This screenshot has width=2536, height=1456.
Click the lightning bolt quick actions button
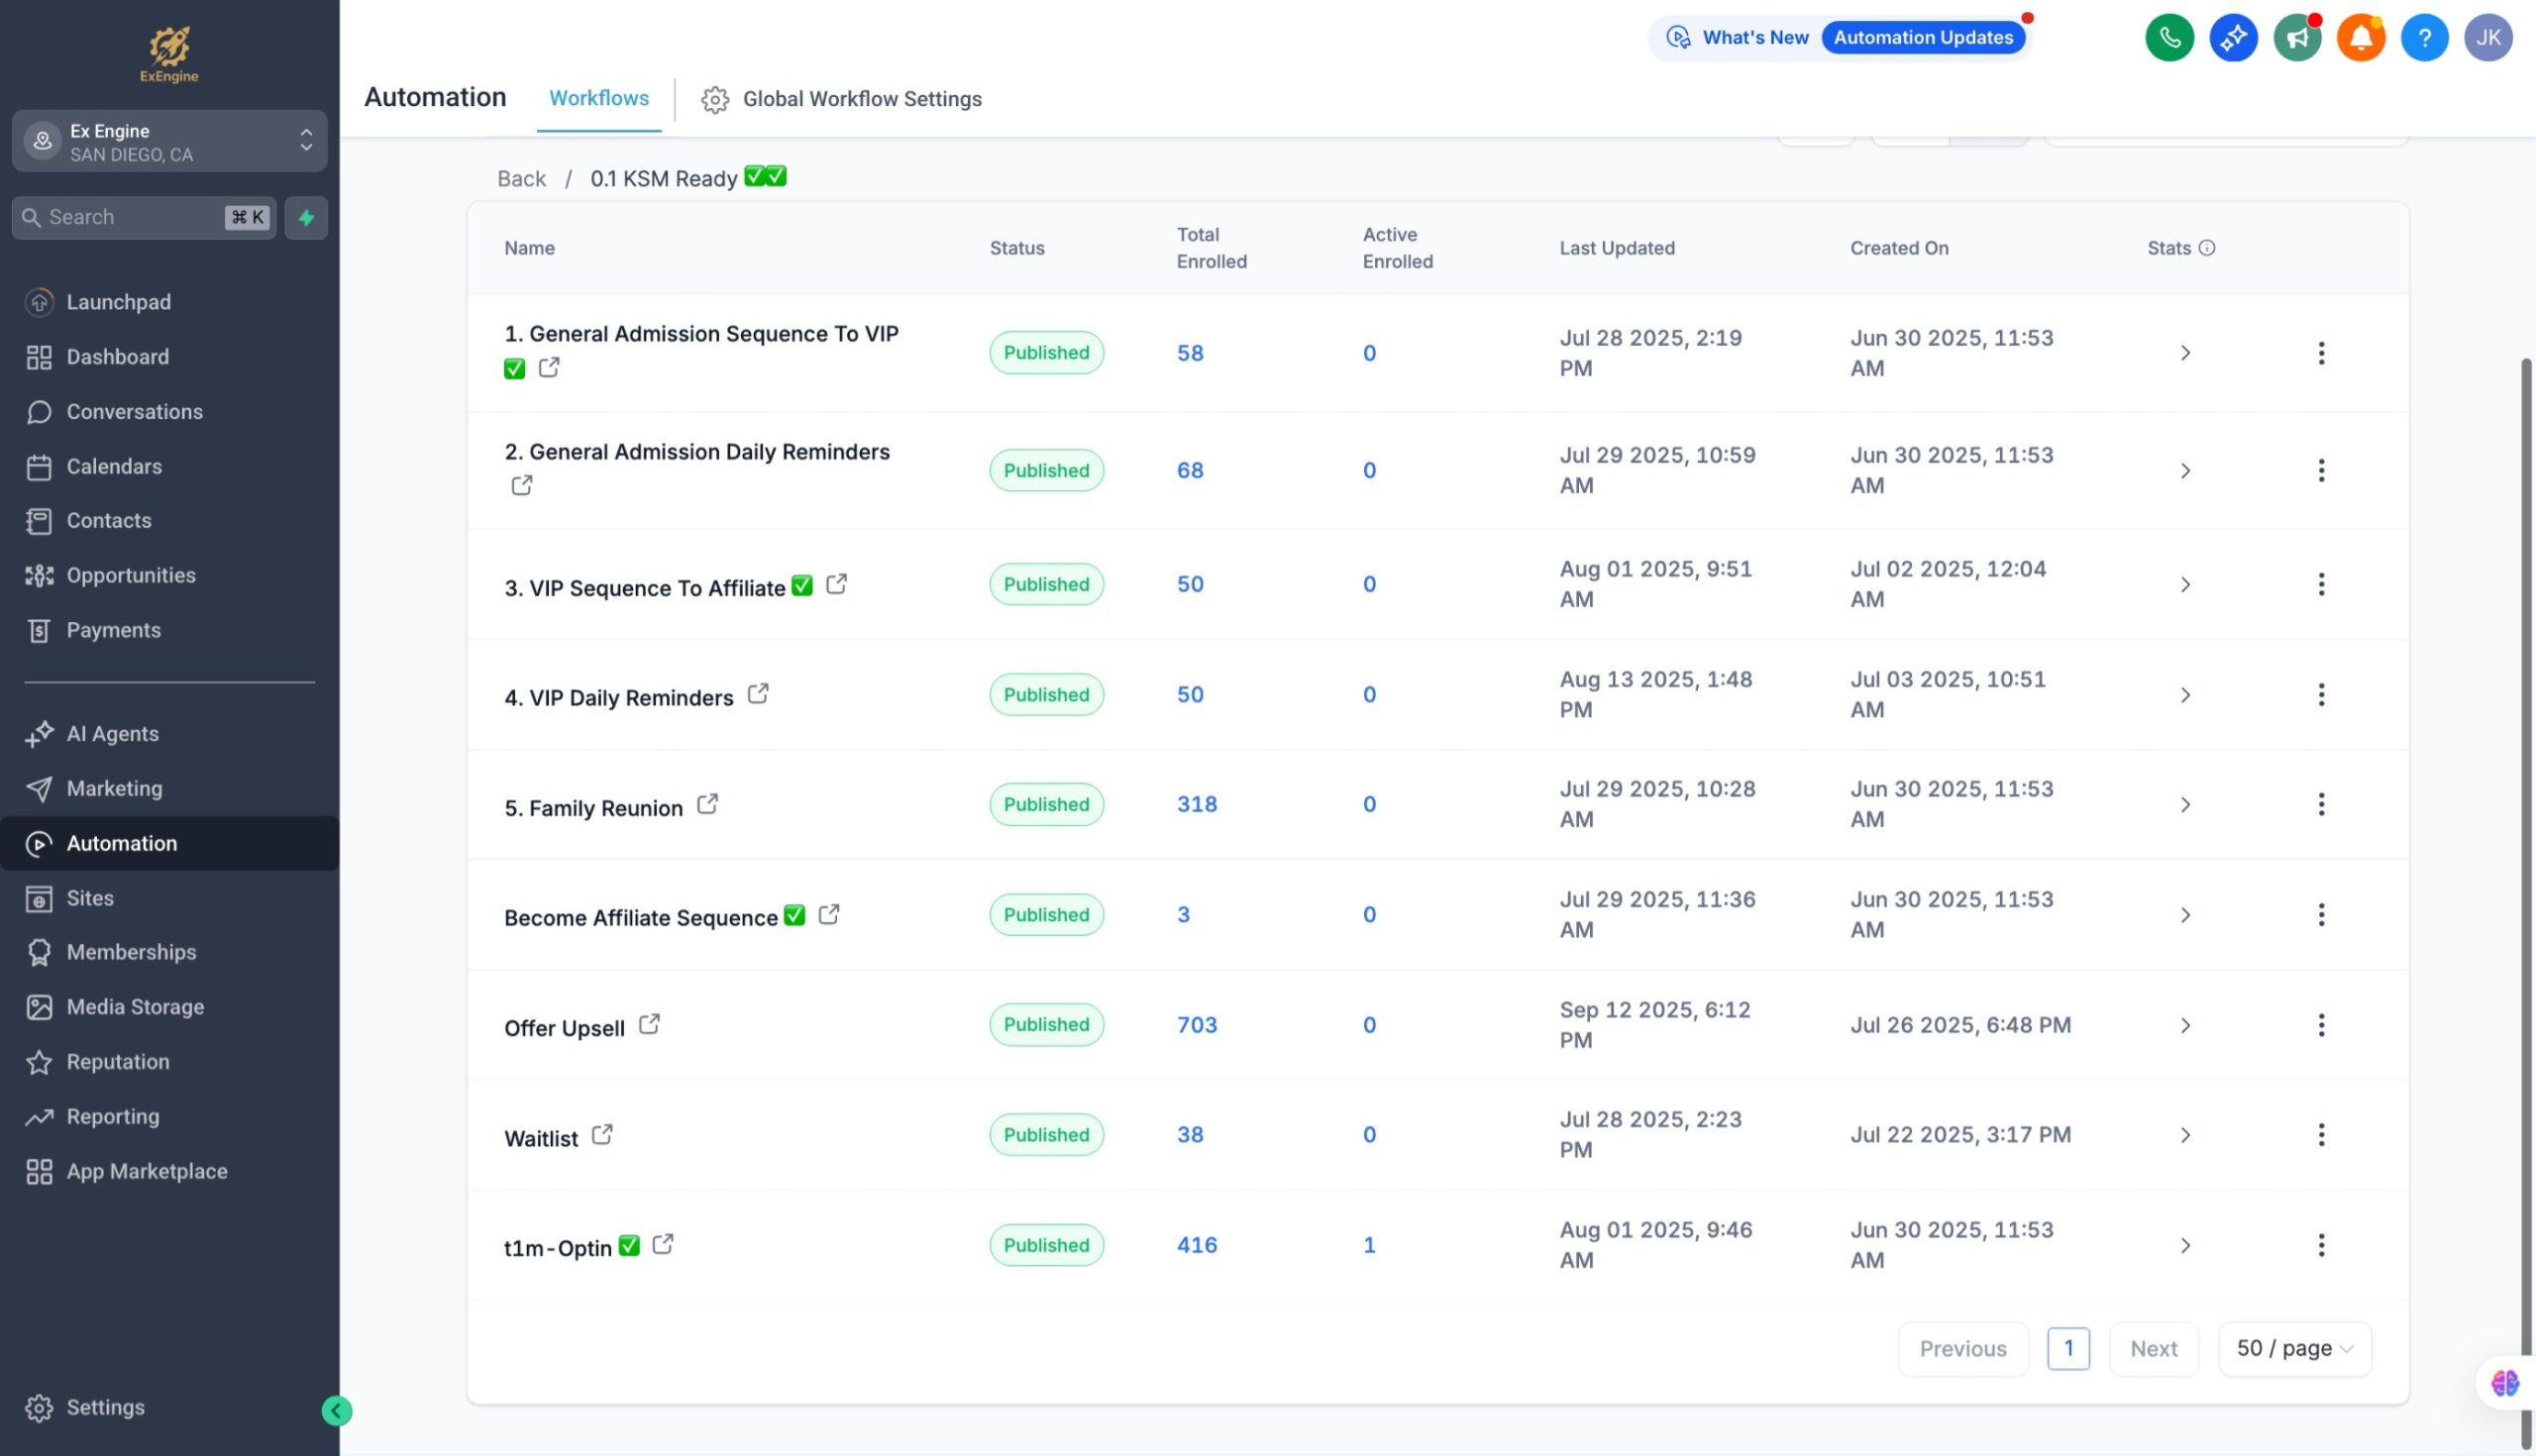click(306, 217)
